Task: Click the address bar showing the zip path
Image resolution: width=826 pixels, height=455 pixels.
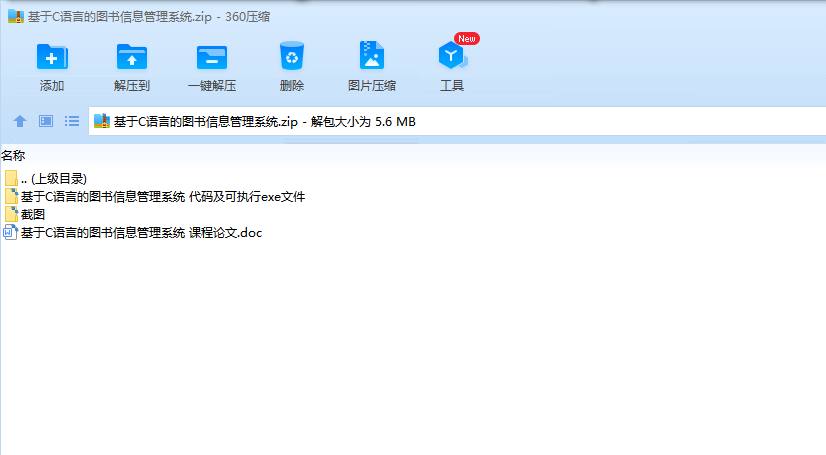Action: point(457,122)
